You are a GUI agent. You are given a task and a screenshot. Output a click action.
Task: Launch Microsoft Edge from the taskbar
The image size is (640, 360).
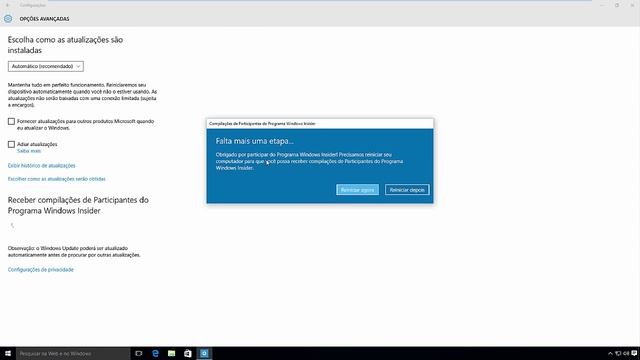coord(155,353)
